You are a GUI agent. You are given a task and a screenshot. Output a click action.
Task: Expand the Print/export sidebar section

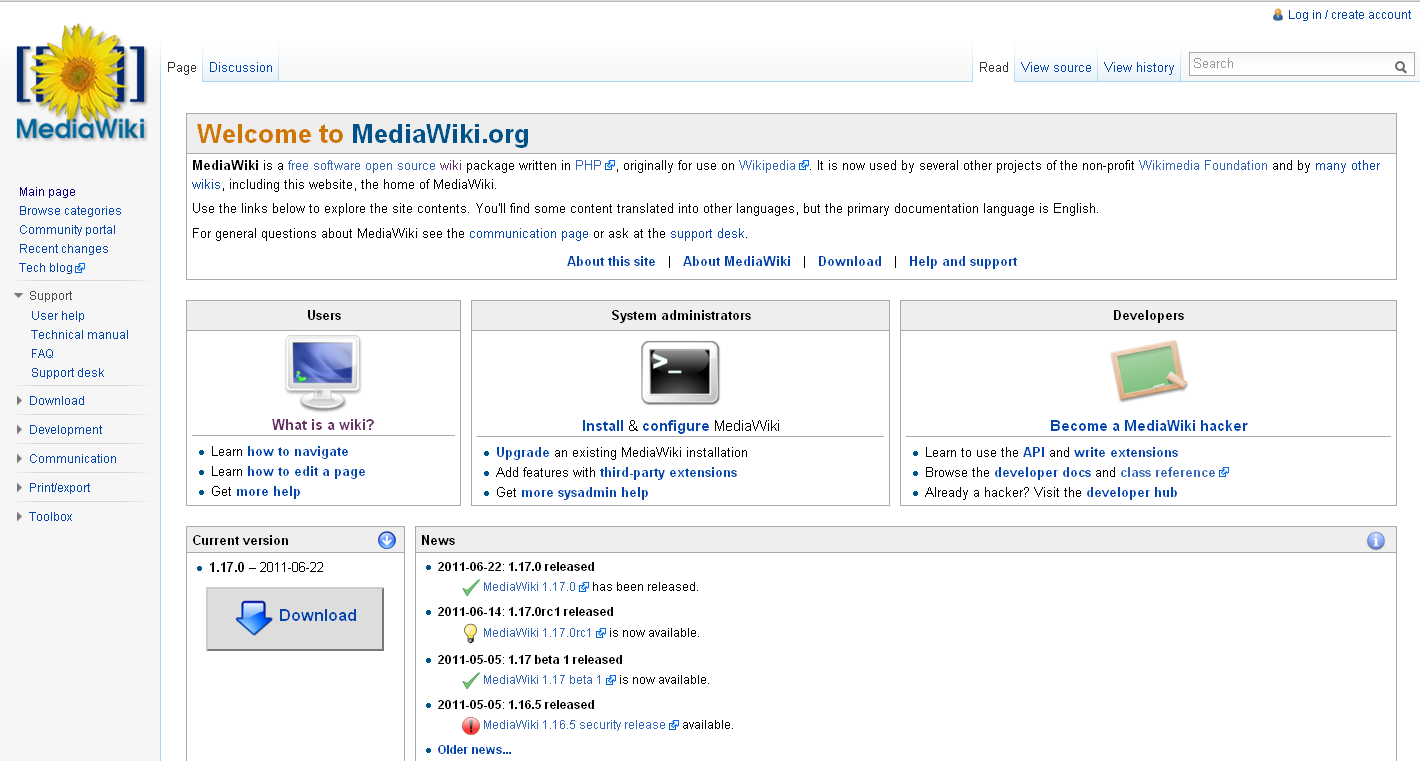[19, 488]
